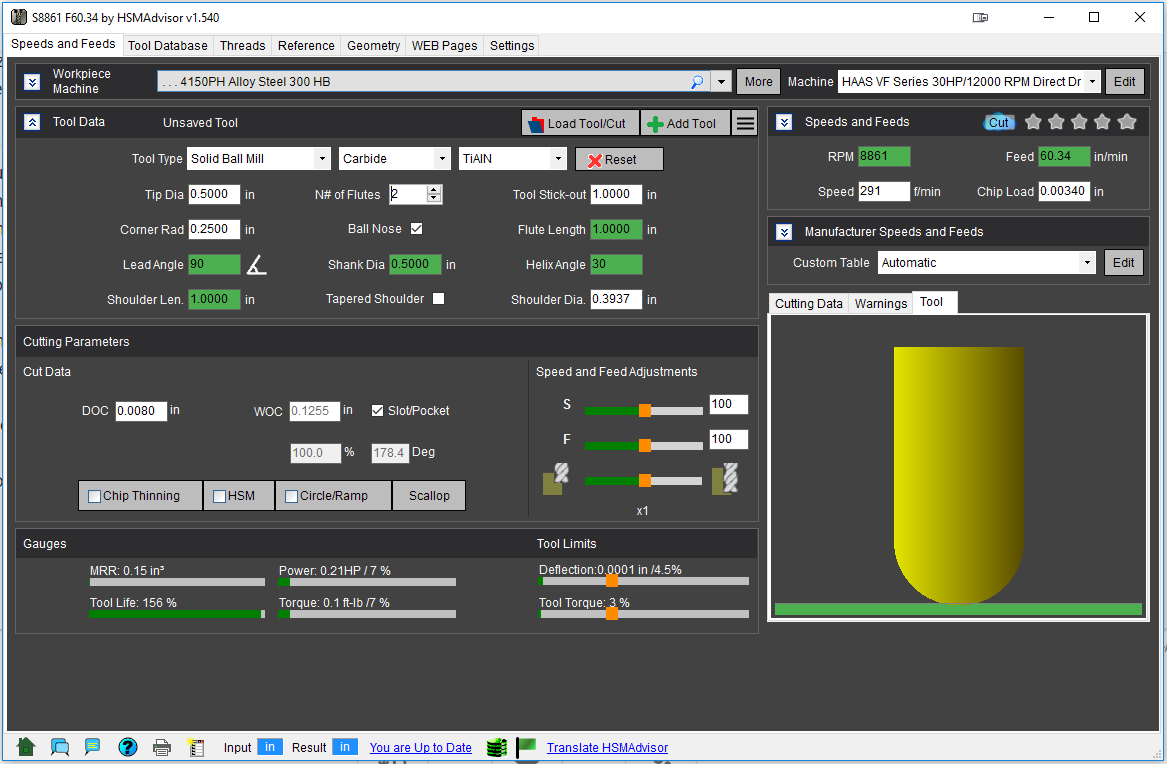Screen dimensions: 1167x764
Task: Click the green home icon in status bar
Action: 26,747
